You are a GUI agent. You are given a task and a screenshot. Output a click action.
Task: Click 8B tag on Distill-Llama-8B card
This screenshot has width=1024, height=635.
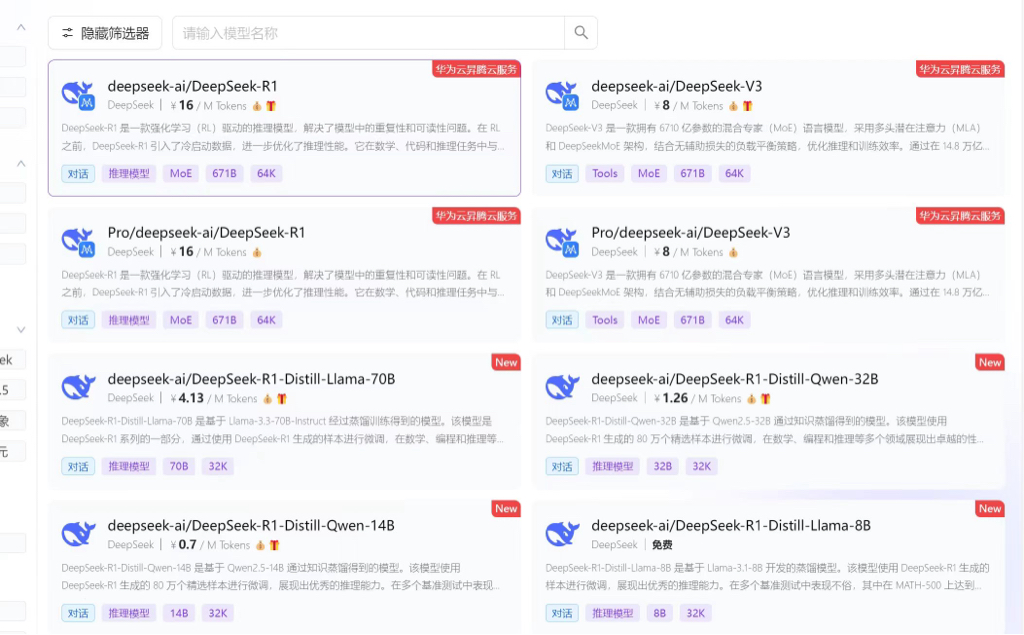coord(660,613)
